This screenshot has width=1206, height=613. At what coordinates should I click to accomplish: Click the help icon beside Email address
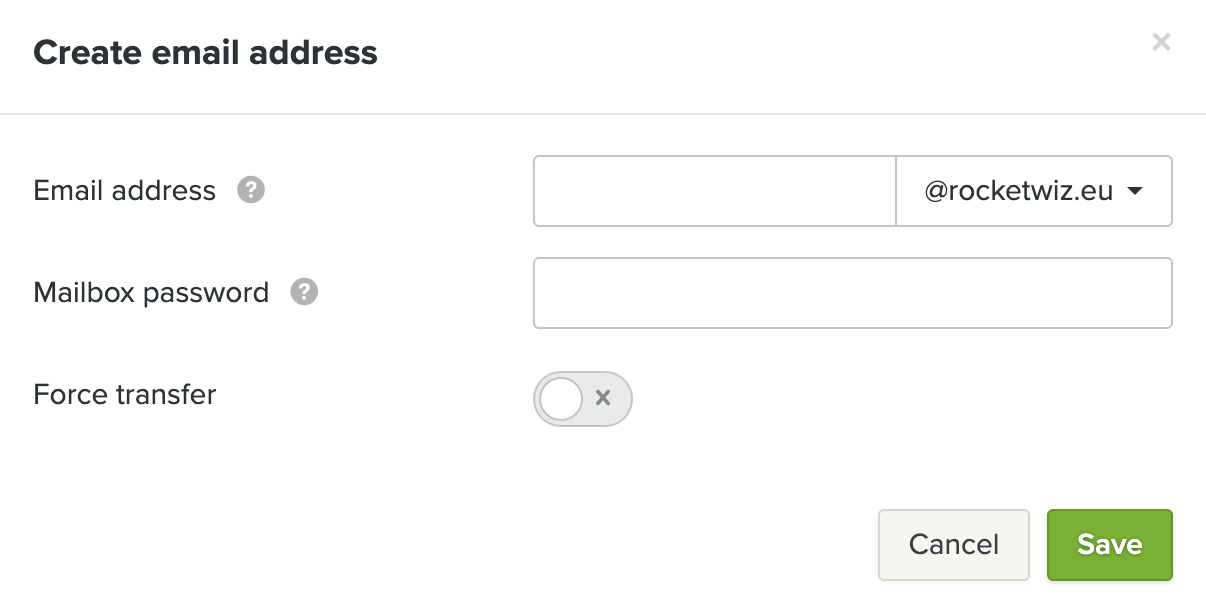point(251,190)
